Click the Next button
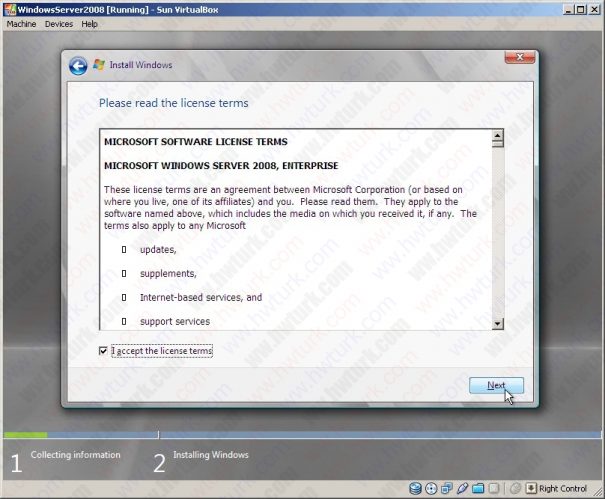Screen dimensions: 605x499 496,386
